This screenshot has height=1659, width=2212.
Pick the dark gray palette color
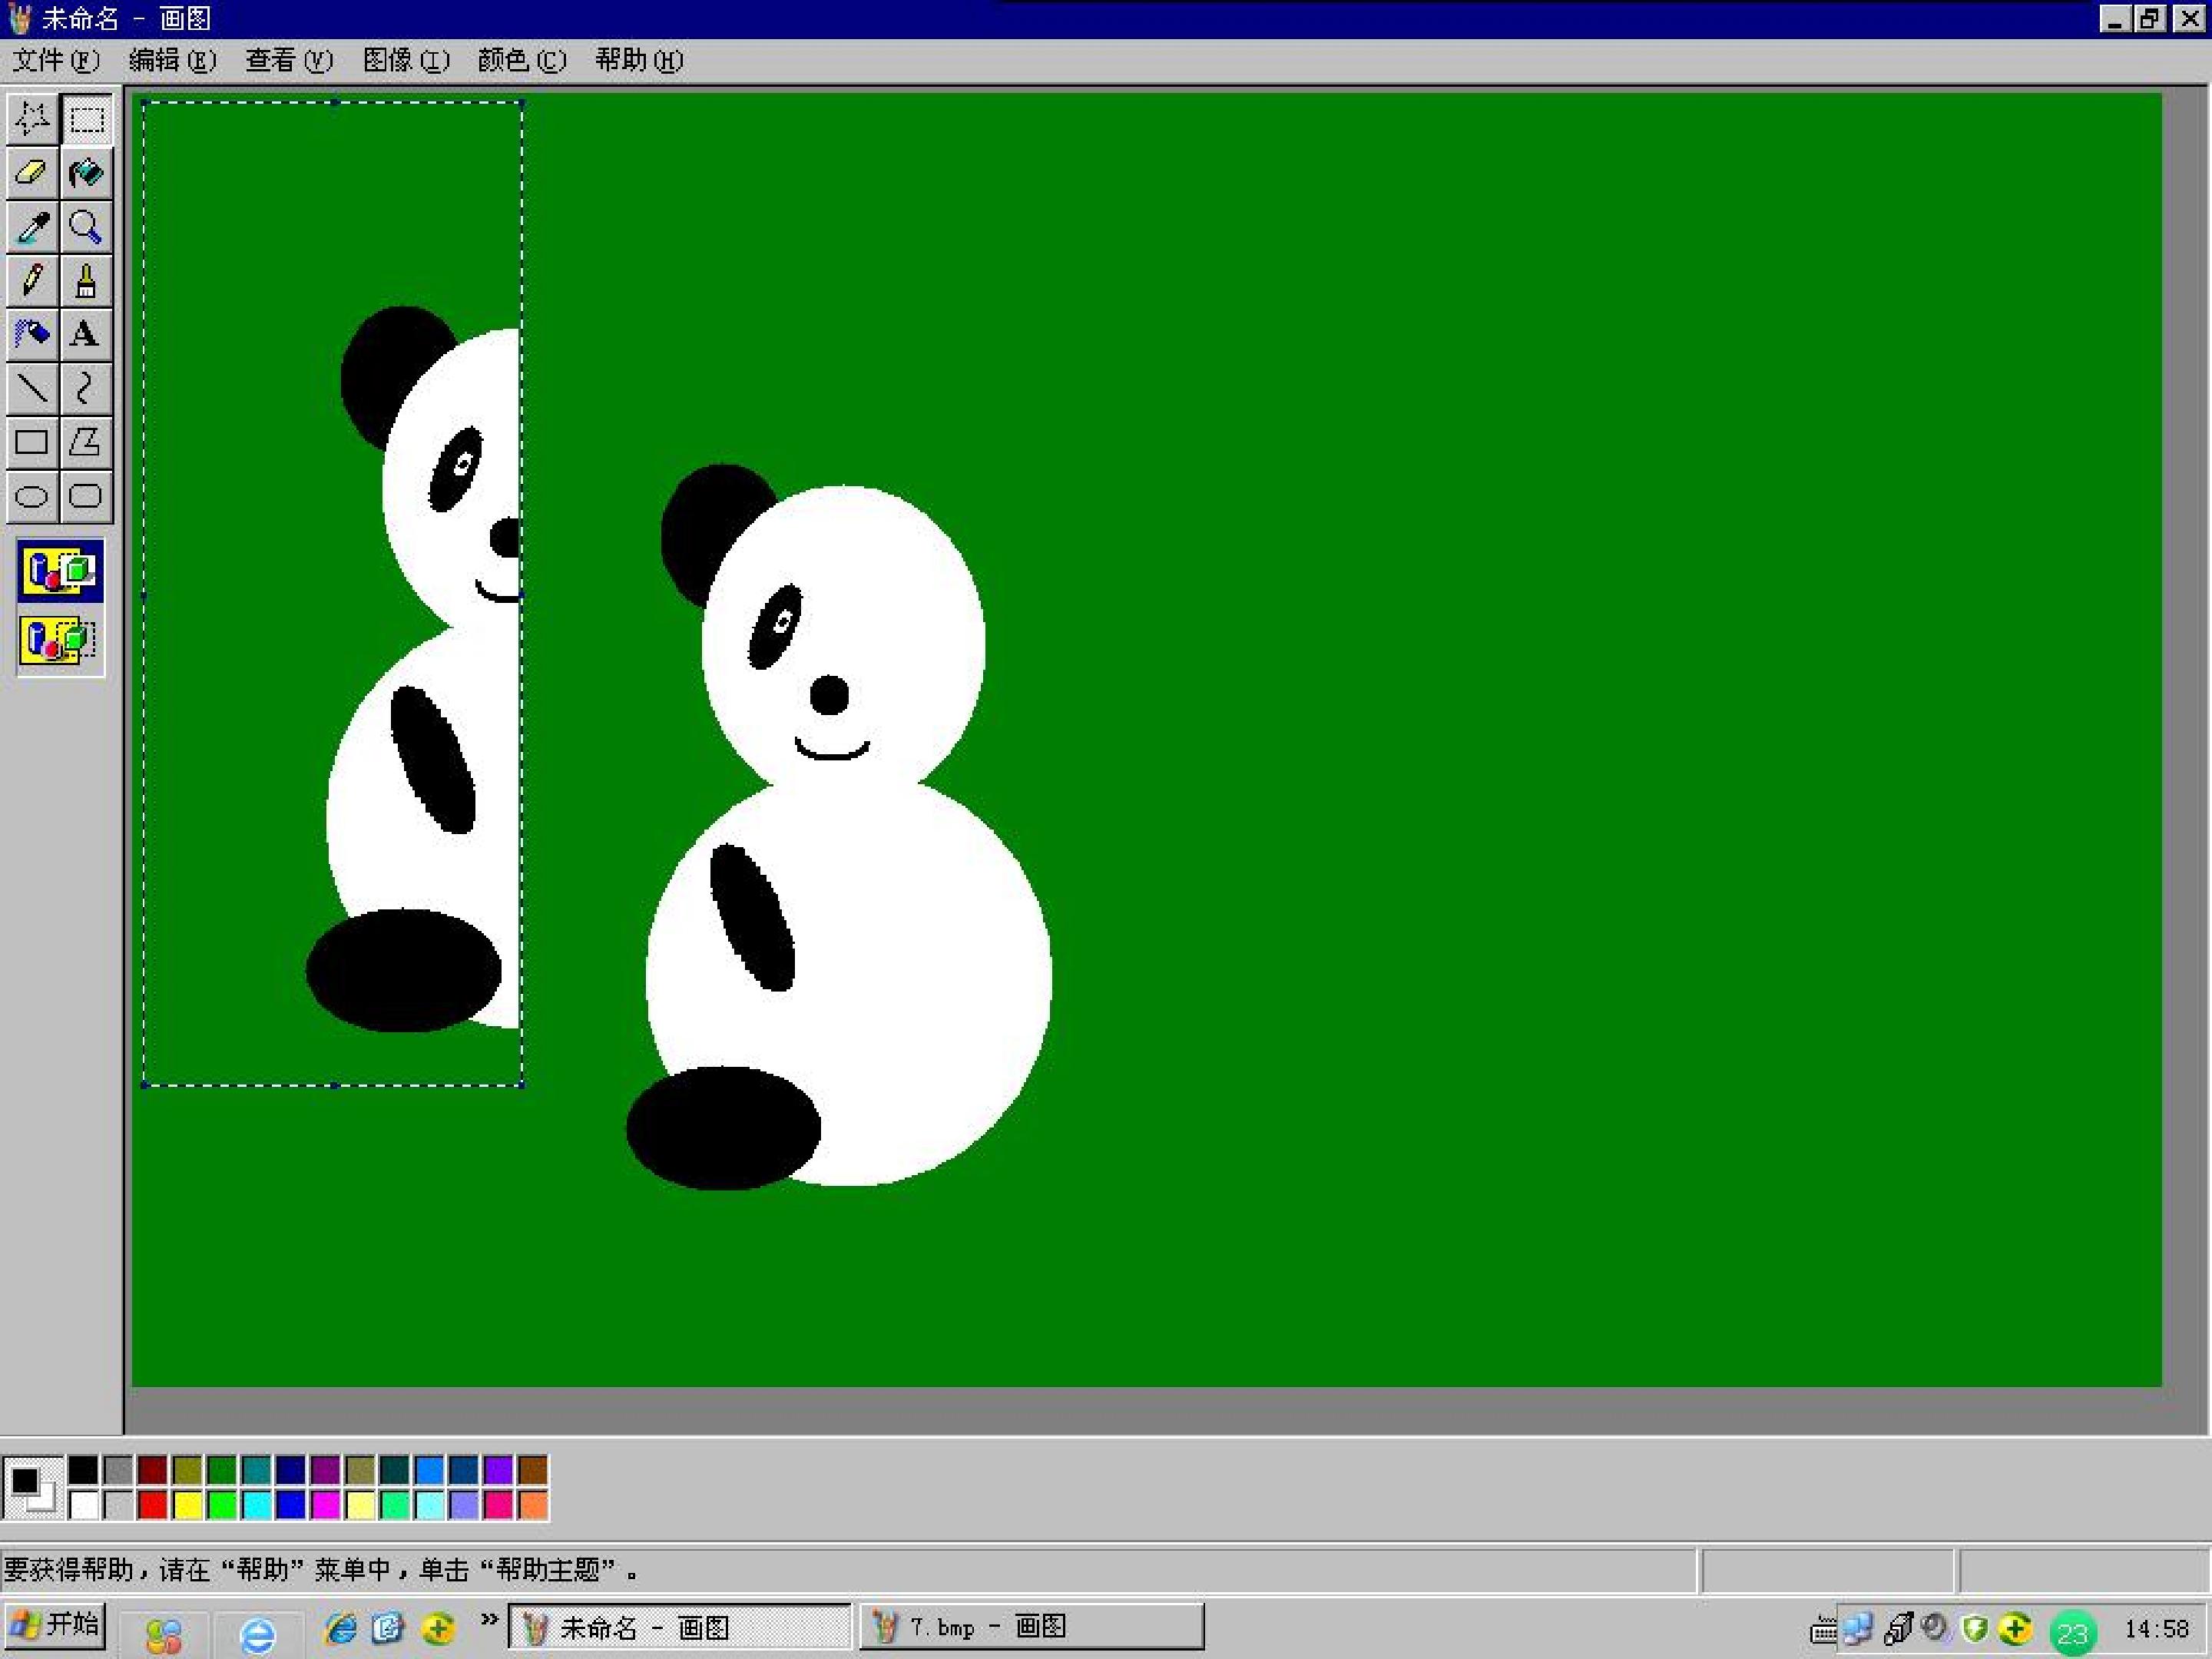(118, 1470)
